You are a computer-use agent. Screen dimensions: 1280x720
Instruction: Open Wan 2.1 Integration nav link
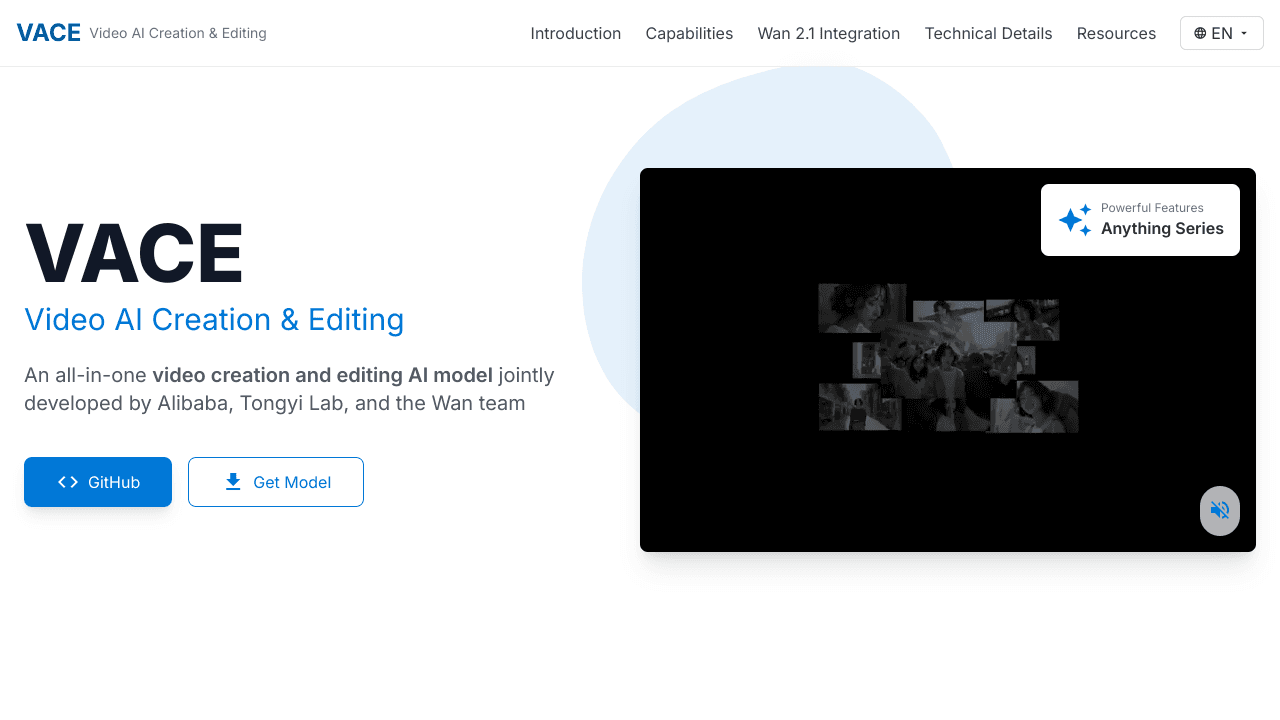(828, 33)
